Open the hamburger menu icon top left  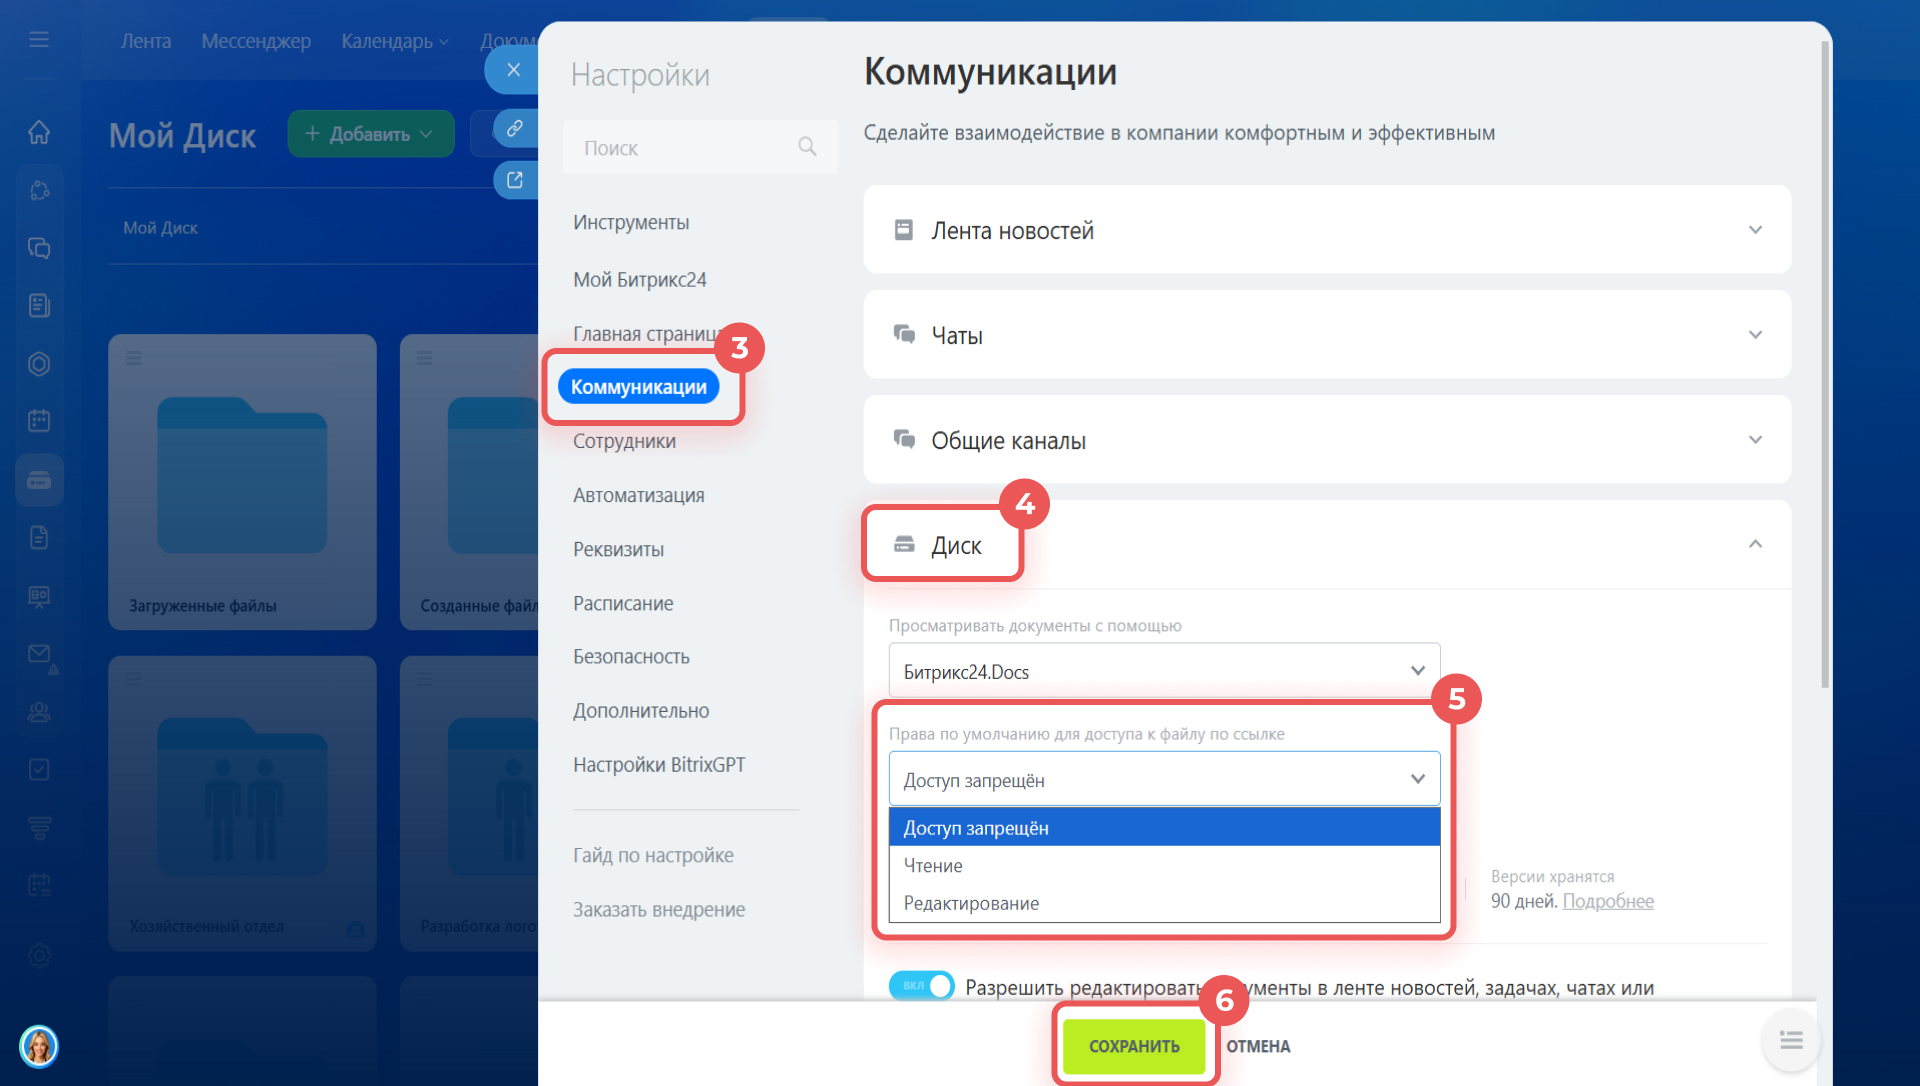pyautogui.click(x=39, y=40)
